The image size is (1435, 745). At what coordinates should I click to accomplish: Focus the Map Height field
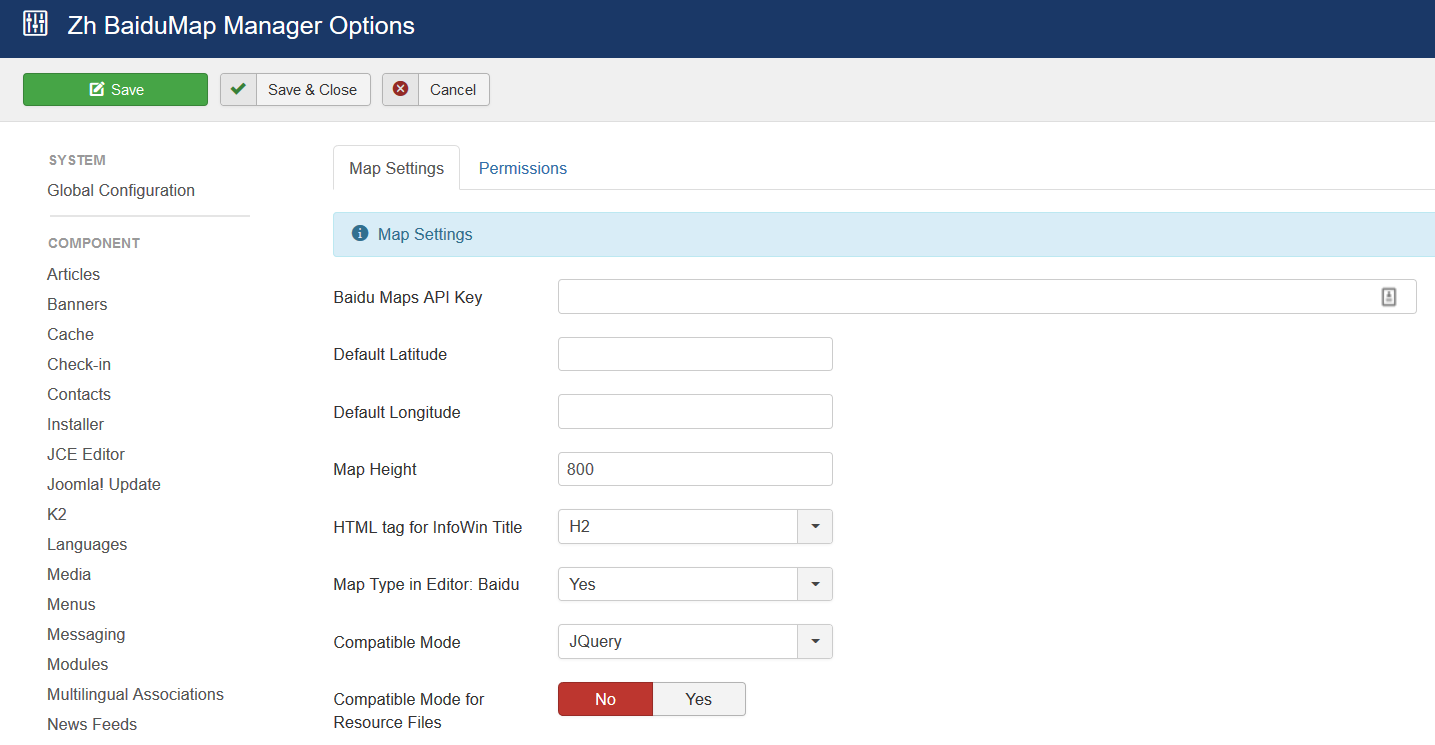(695, 469)
